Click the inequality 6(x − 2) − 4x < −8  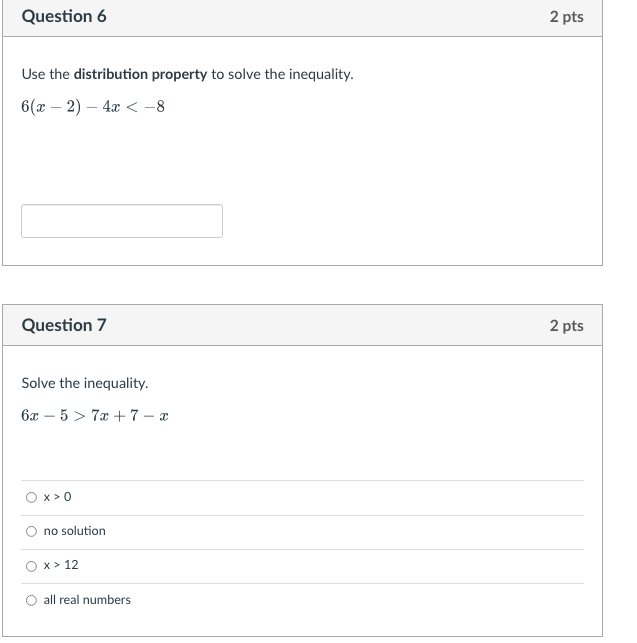coord(93,107)
